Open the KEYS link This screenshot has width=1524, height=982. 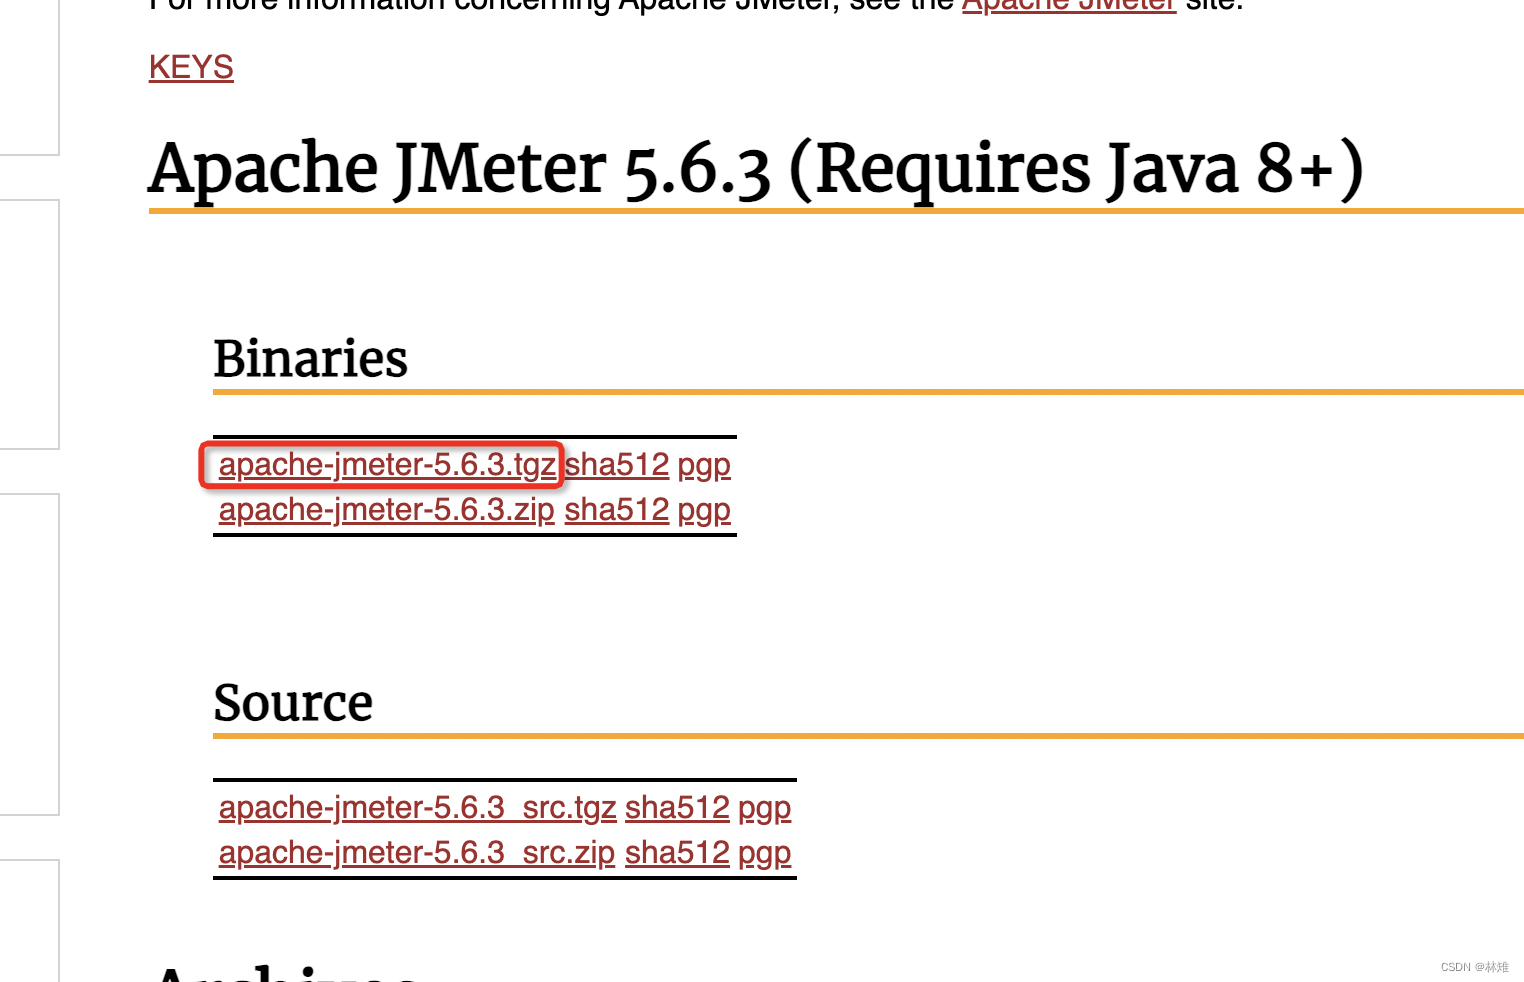(190, 67)
